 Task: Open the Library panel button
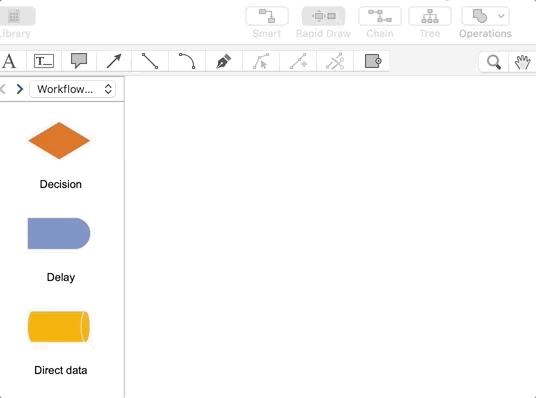(15, 16)
